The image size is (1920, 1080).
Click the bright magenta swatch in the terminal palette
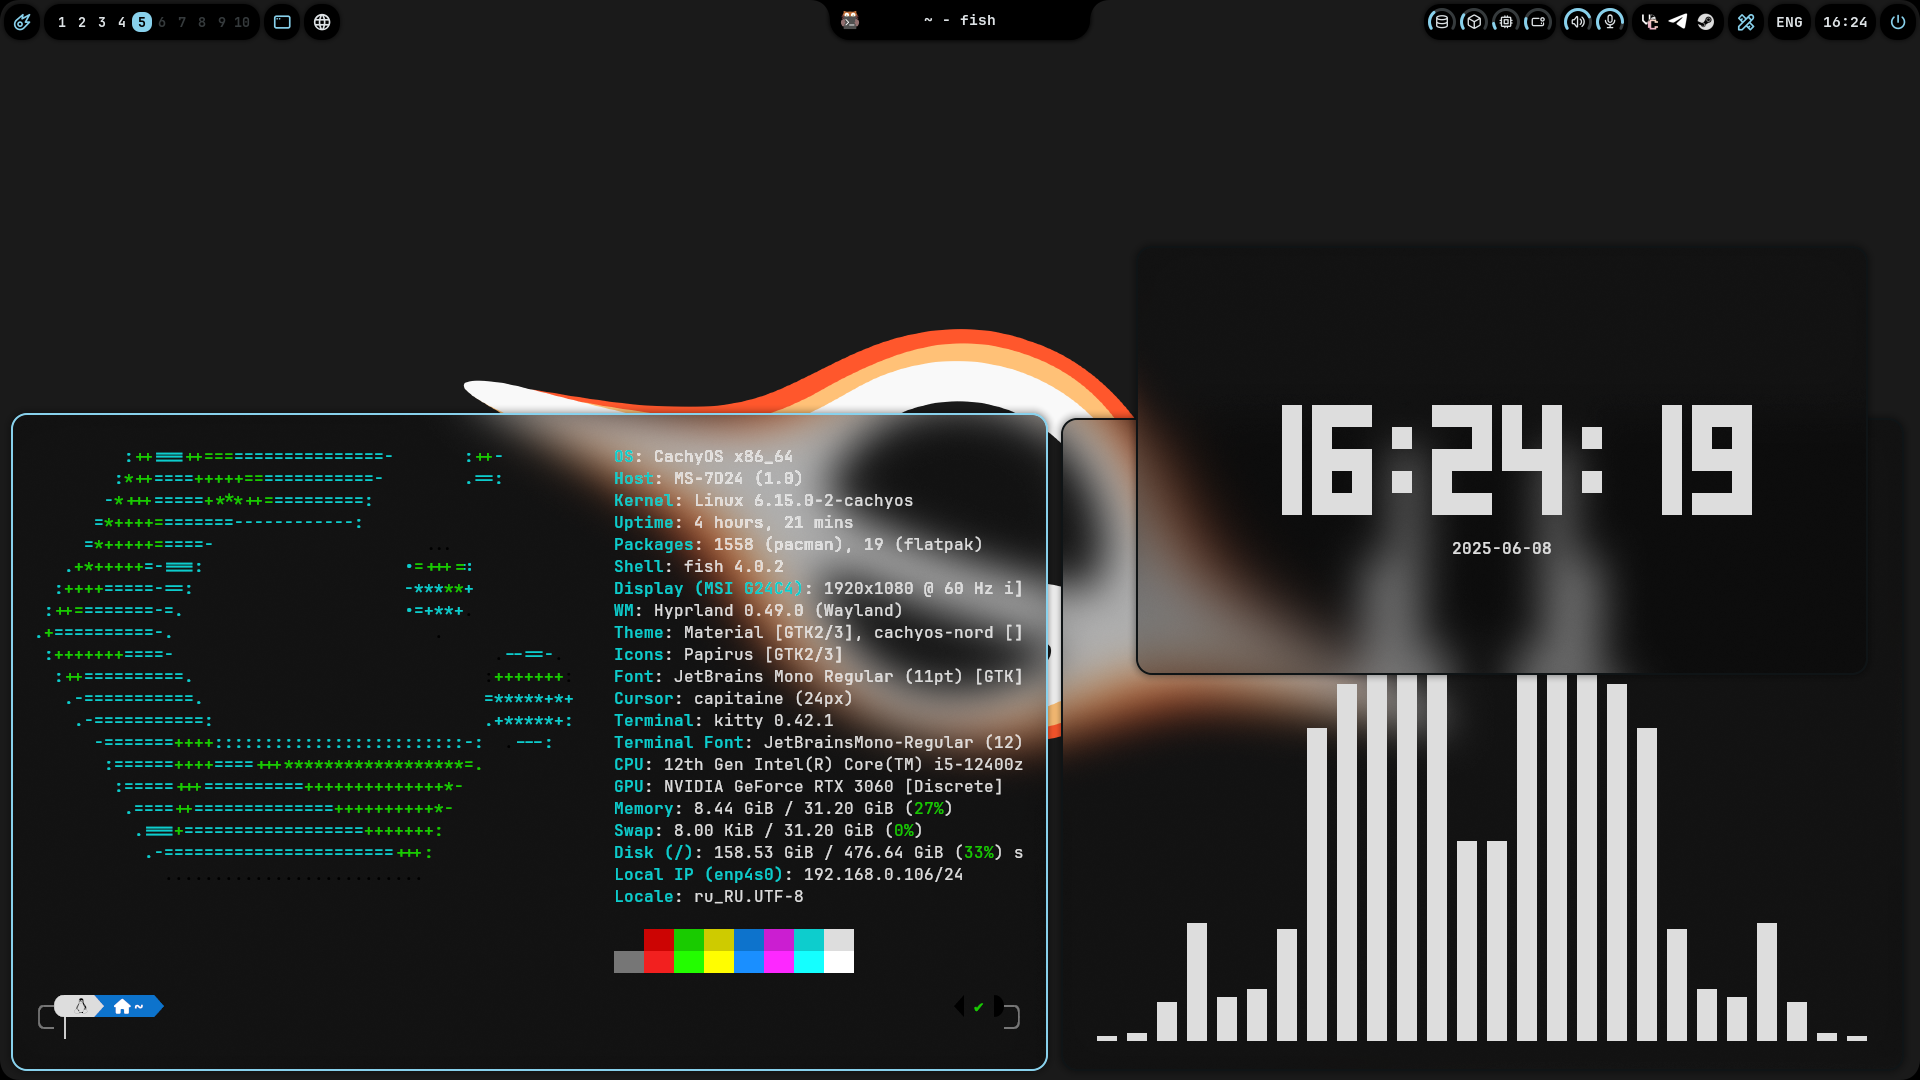click(779, 962)
